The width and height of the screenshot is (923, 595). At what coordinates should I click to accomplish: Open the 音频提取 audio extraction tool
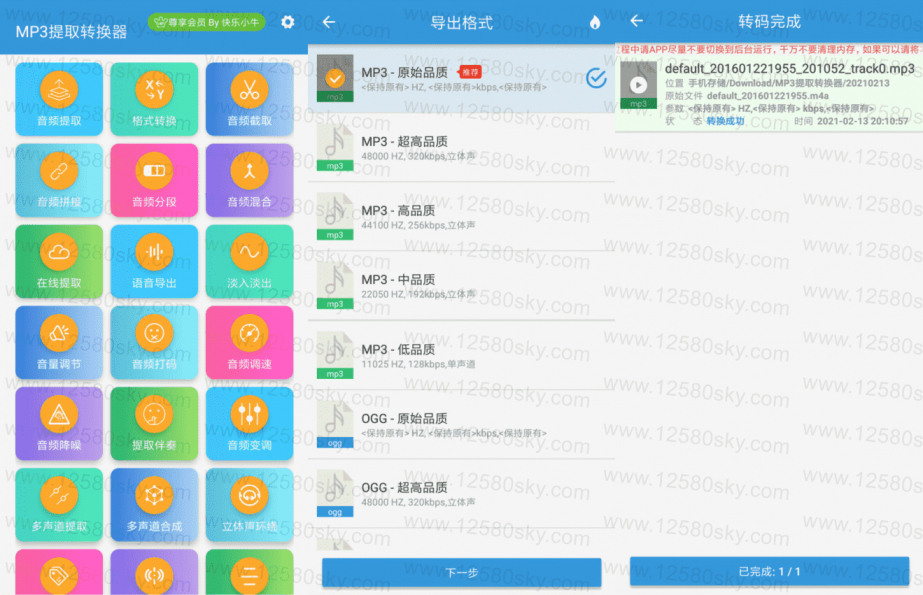pos(57,97)
